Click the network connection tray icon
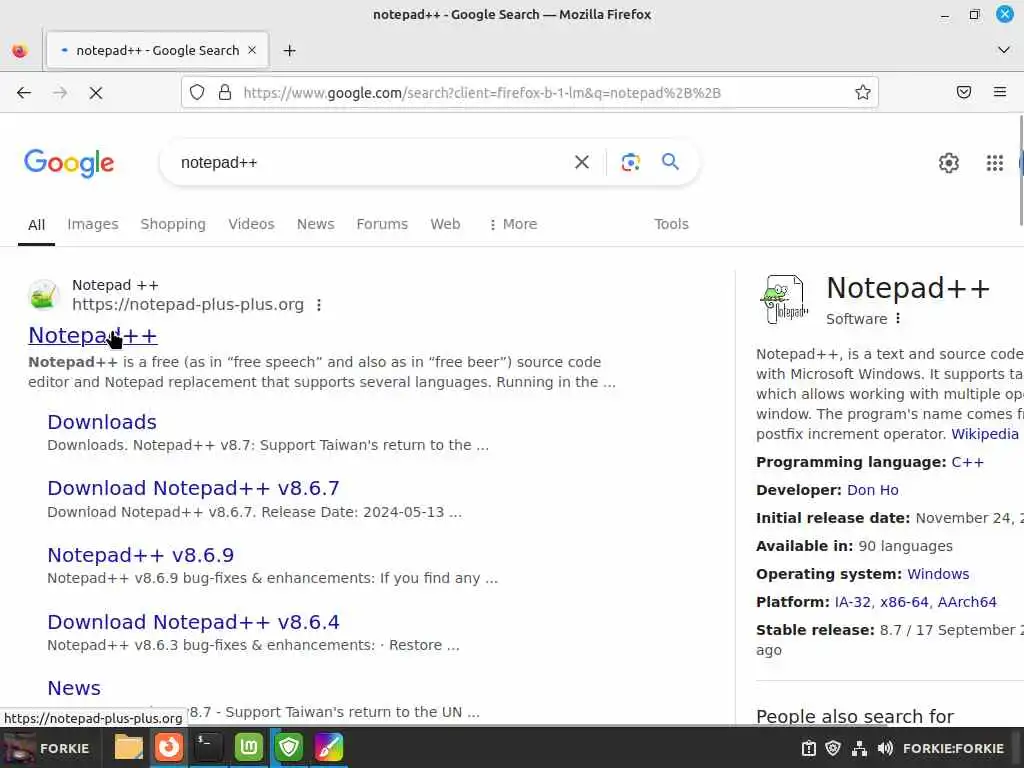 pyautogui.click(x=859, y=748)
